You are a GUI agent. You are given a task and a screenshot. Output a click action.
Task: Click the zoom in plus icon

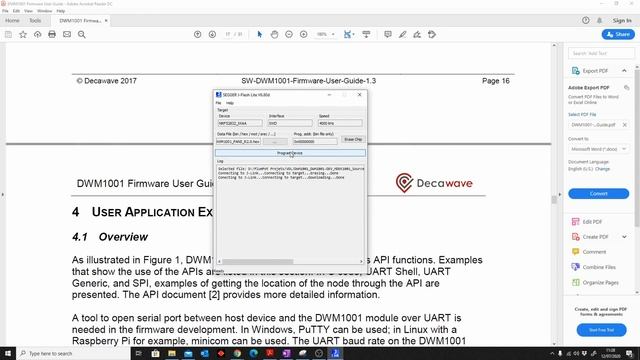(304, 35)
